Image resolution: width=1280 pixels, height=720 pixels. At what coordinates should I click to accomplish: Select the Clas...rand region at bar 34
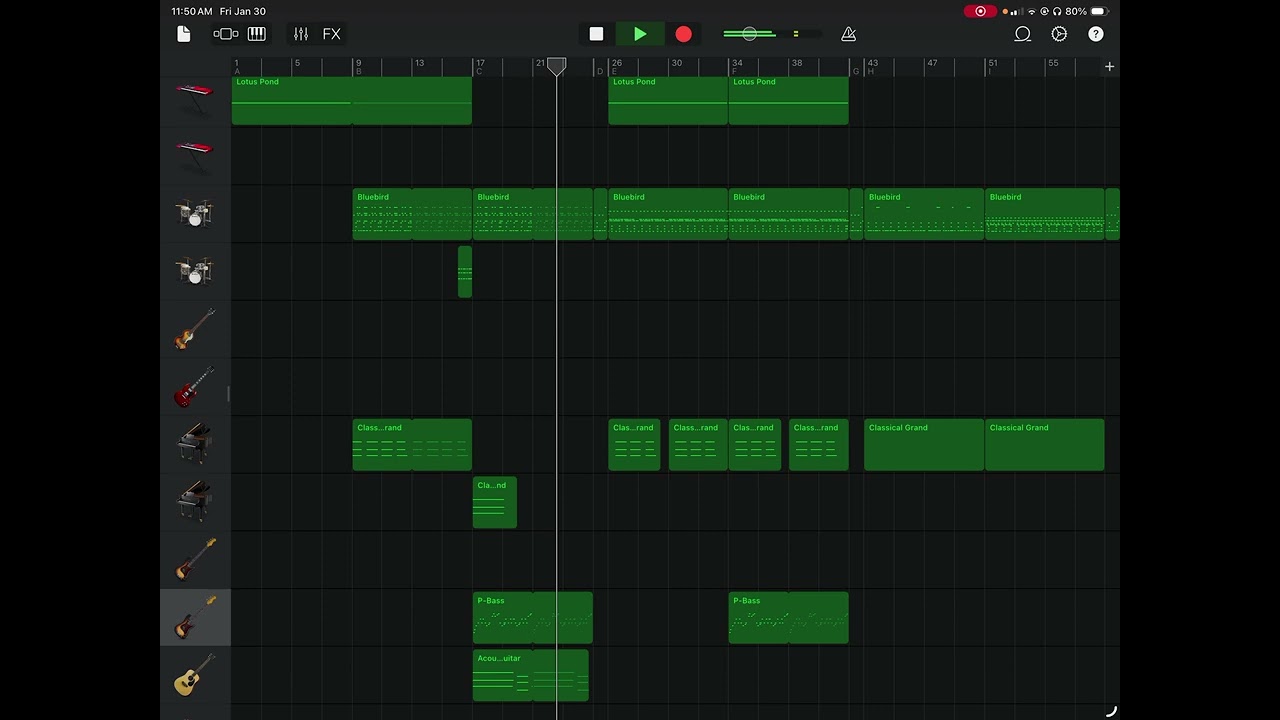click(755, 445)
